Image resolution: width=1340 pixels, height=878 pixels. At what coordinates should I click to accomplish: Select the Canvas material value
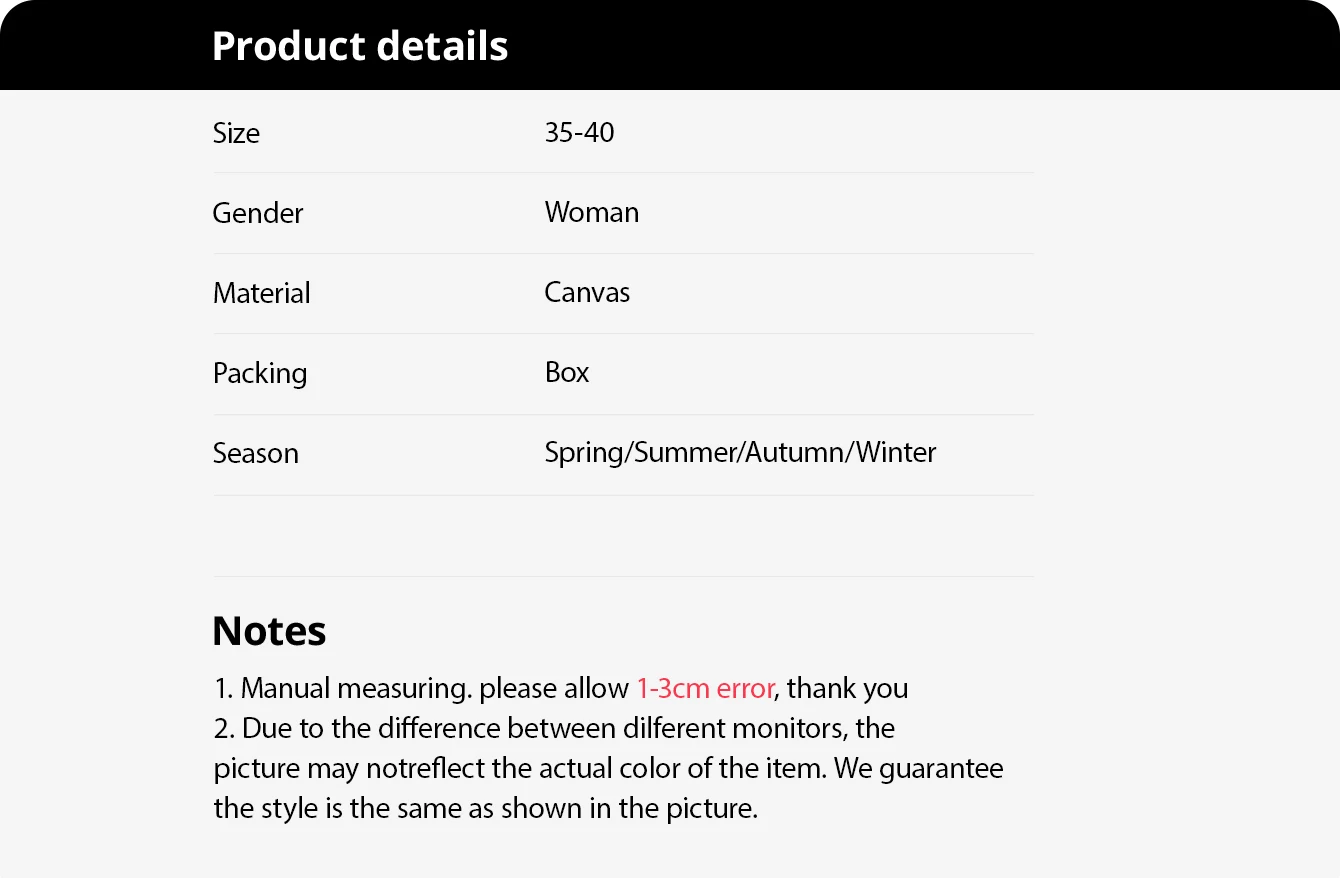[587, 292]
